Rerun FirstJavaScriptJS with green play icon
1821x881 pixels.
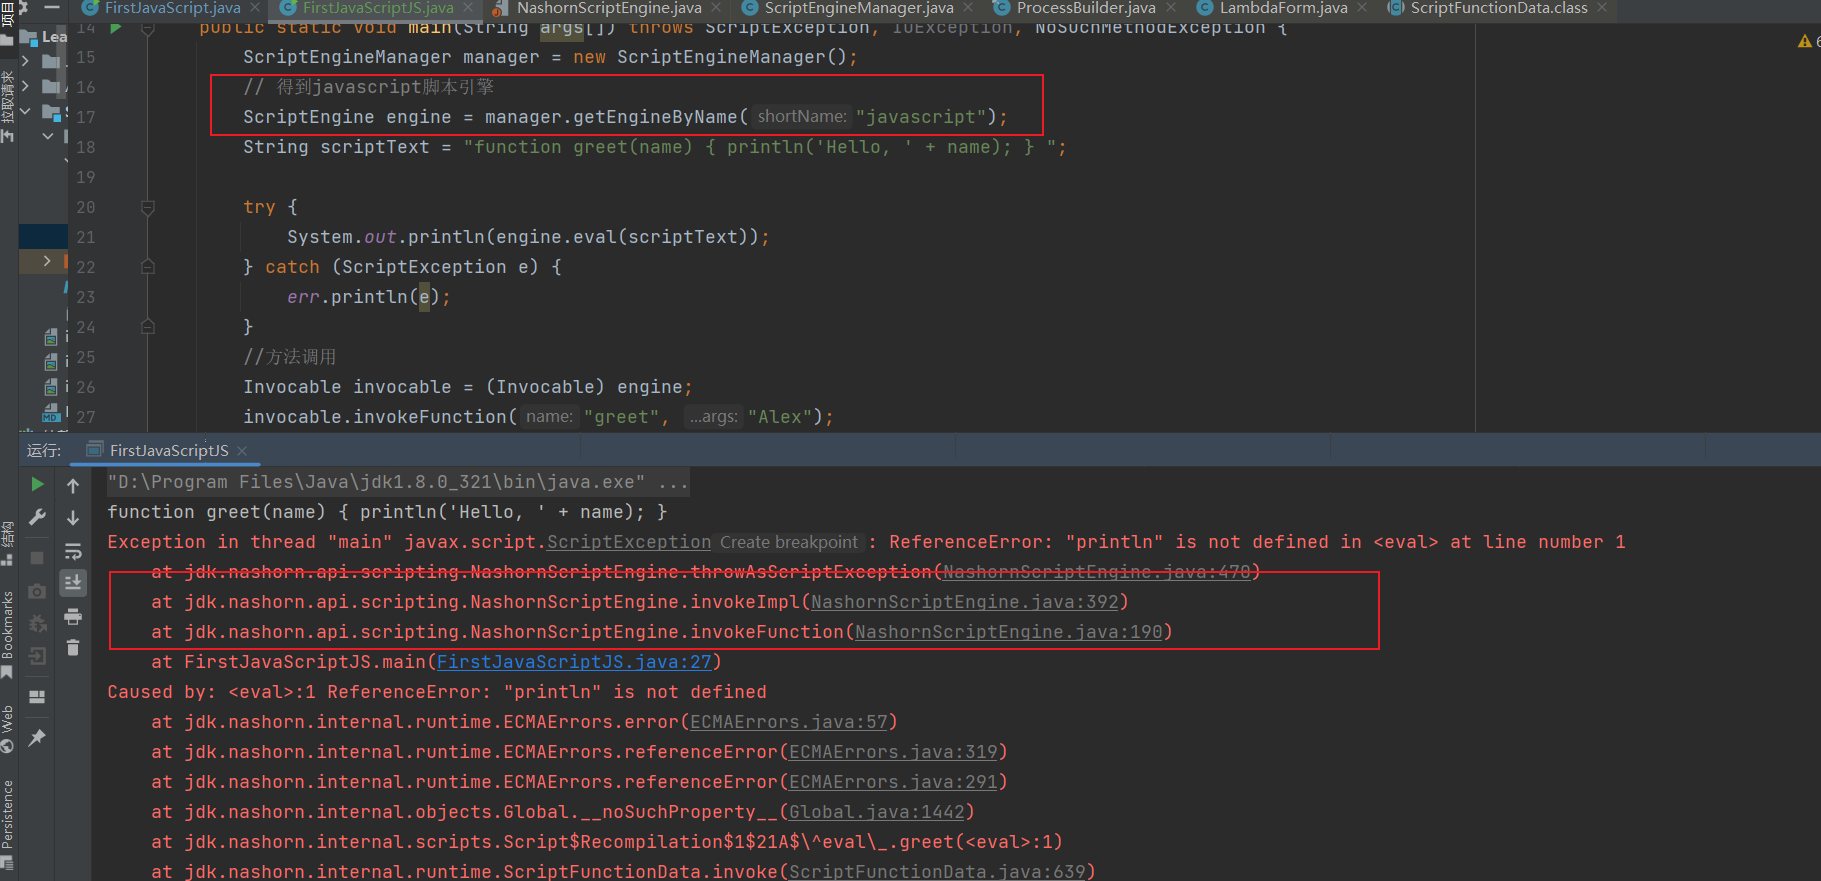[x=37, y=484]
